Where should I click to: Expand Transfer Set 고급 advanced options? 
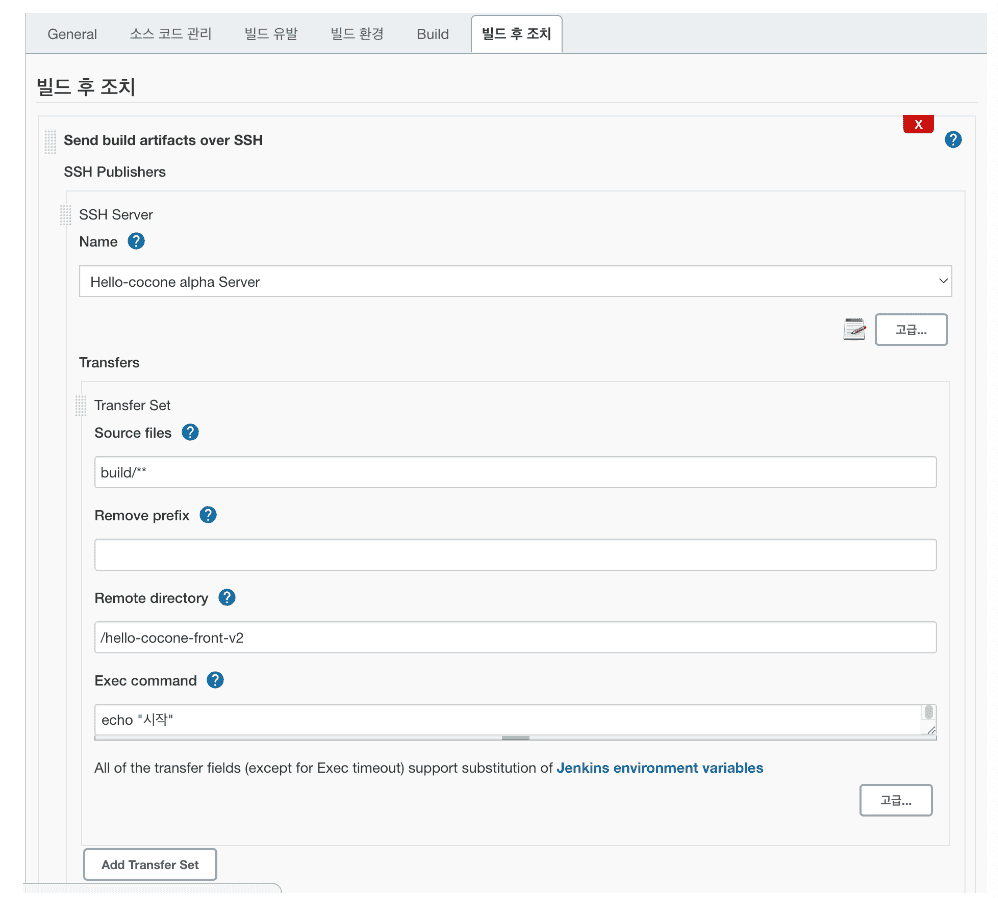pyautogui.click(x=896, y=800)
